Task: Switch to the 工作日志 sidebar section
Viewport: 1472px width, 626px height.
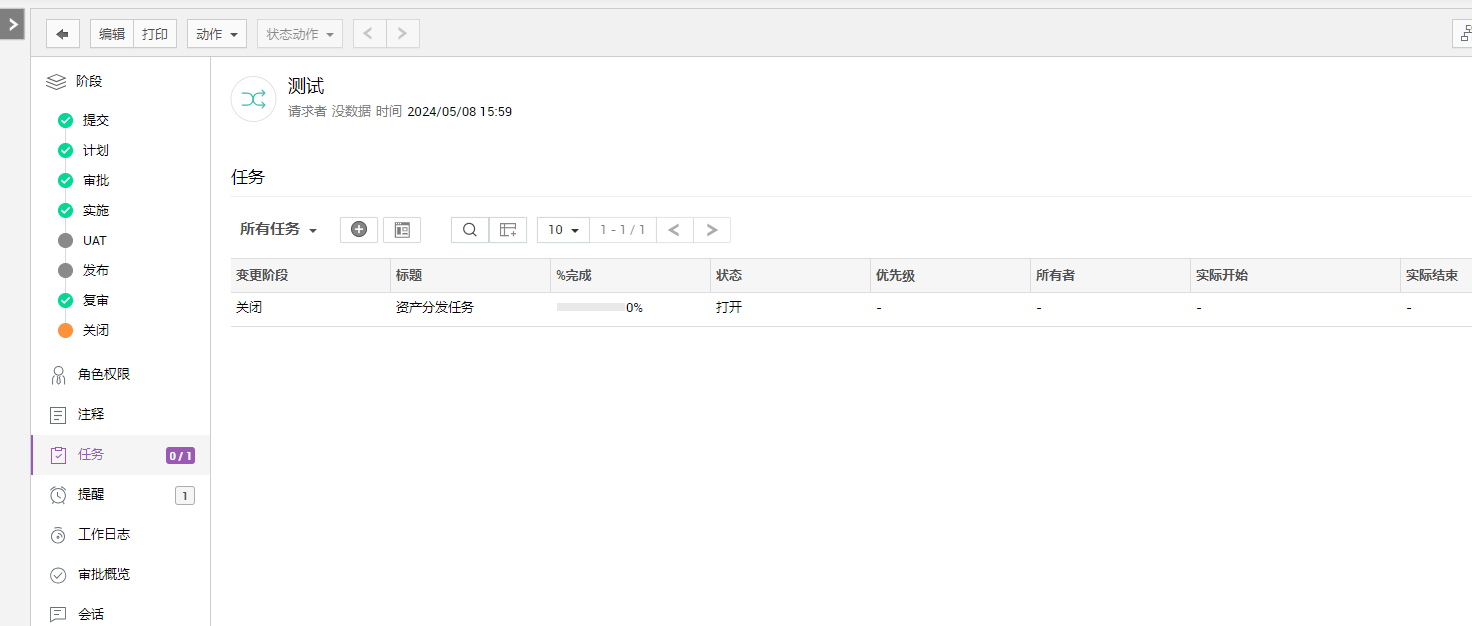Action: point(104,534)
